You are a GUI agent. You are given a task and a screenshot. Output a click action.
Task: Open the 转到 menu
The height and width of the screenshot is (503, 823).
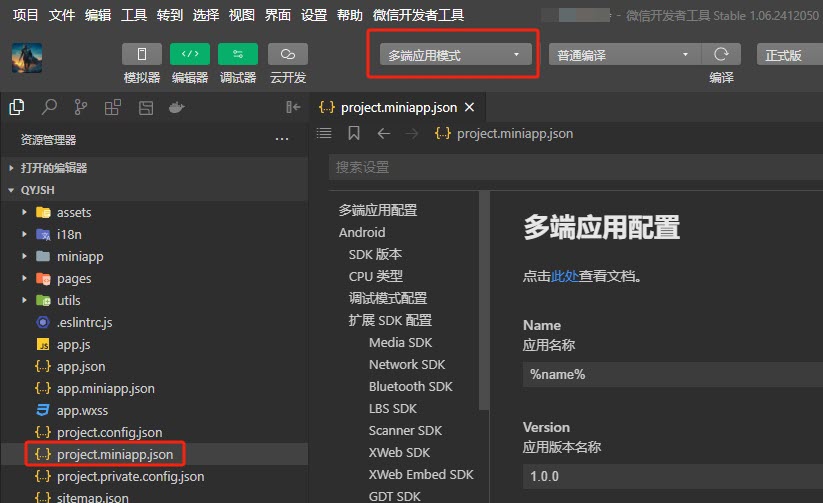[170, 15]
